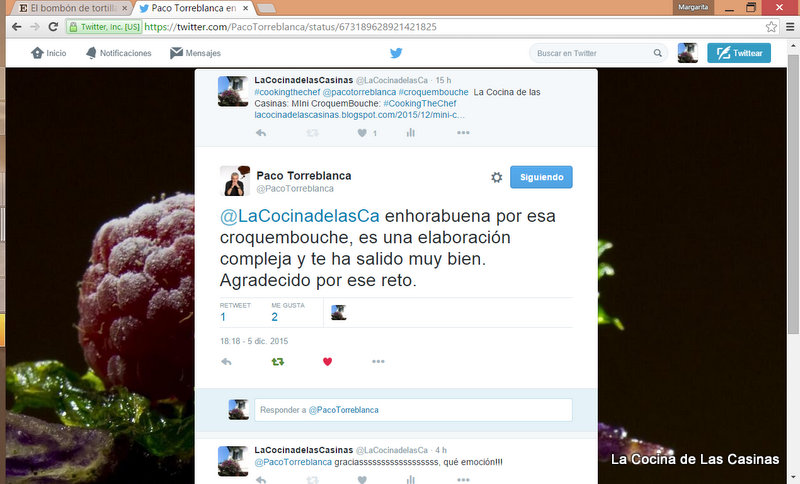This screenshot has height=484, width=800.
Task: Open the #croquembouche hashtag link
Action: [x=433, y=92]
